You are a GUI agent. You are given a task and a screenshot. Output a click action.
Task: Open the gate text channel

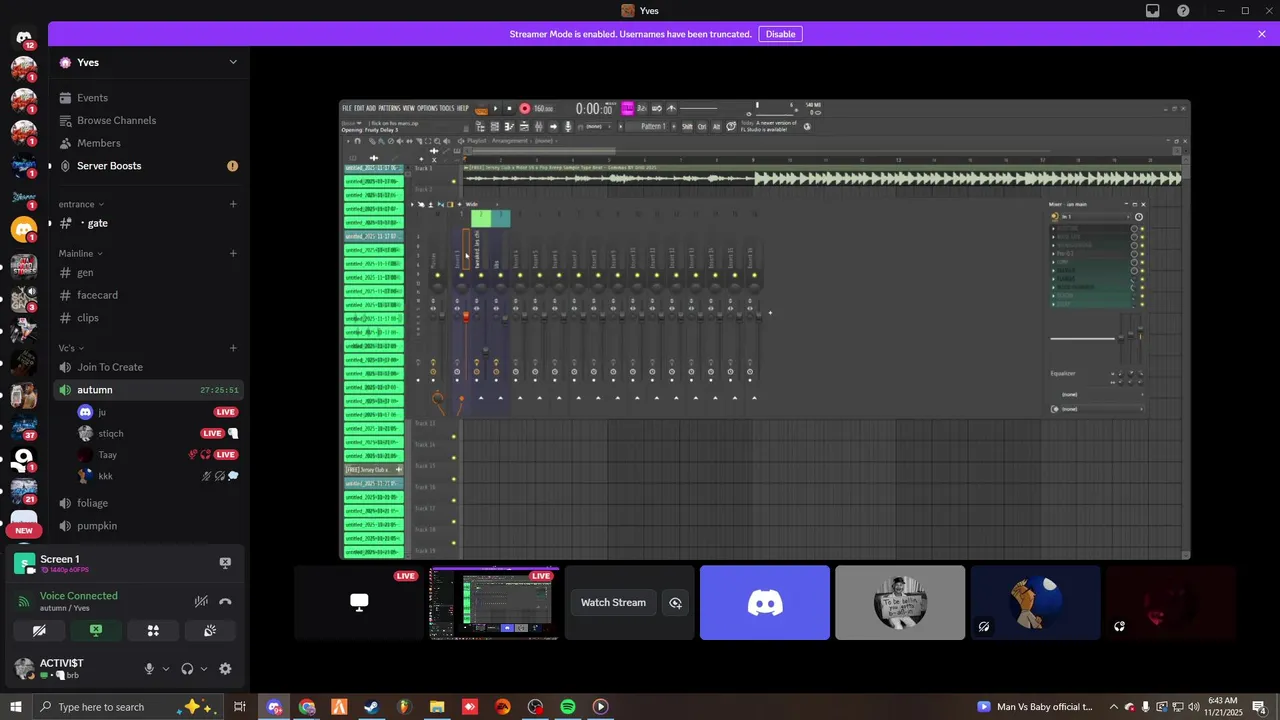[x=148, y=223]
